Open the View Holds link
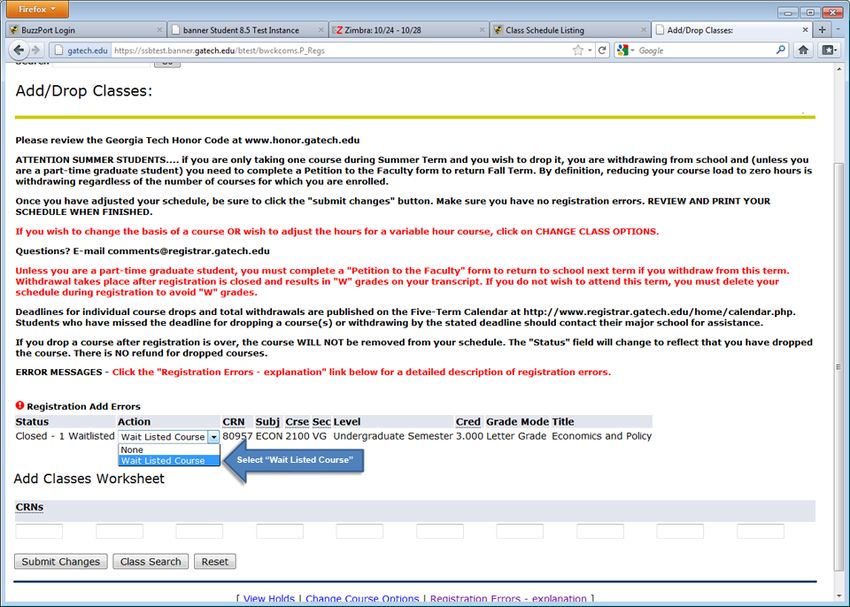This screenshot has height=607, width=850. pos(268,599)
